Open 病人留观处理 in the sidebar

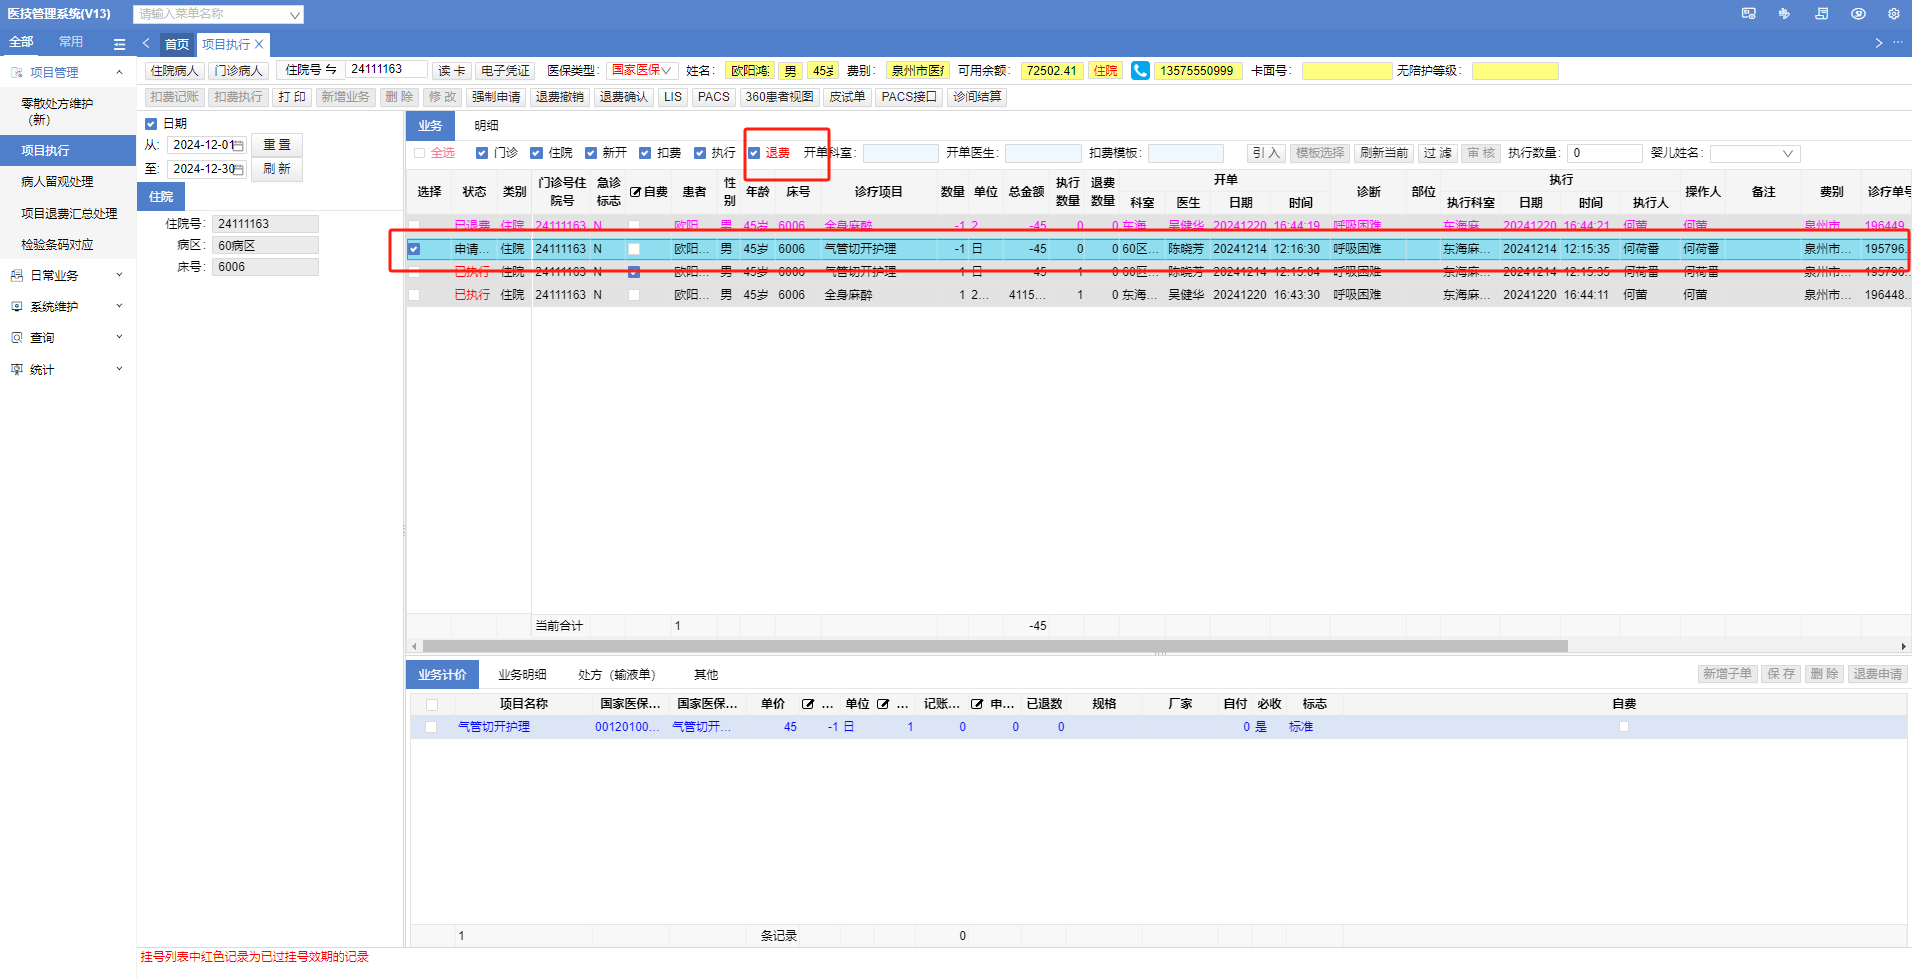coord(57,182)
